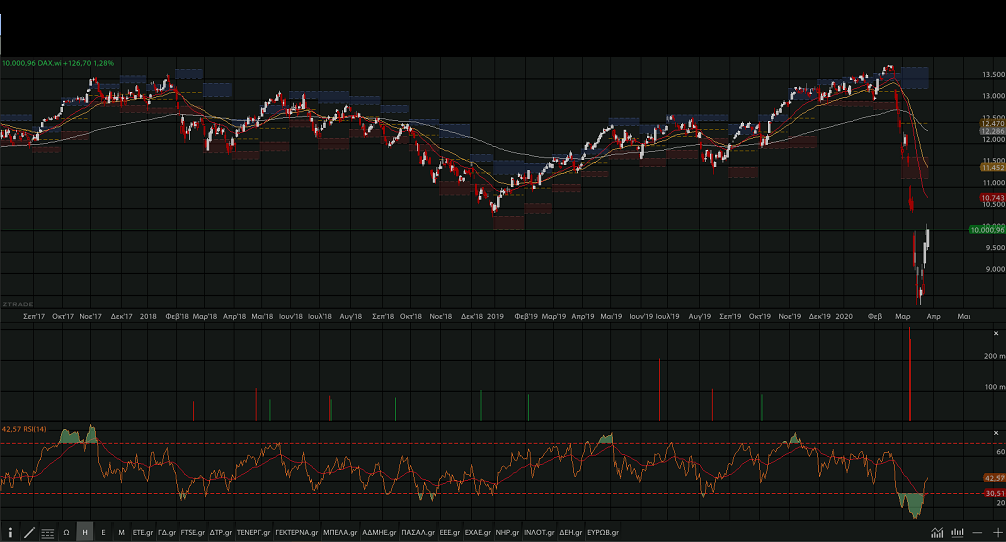Screen dimensions: 1006x542
Task: Click the Ω timeframe button
Action: tap(67, 533)
